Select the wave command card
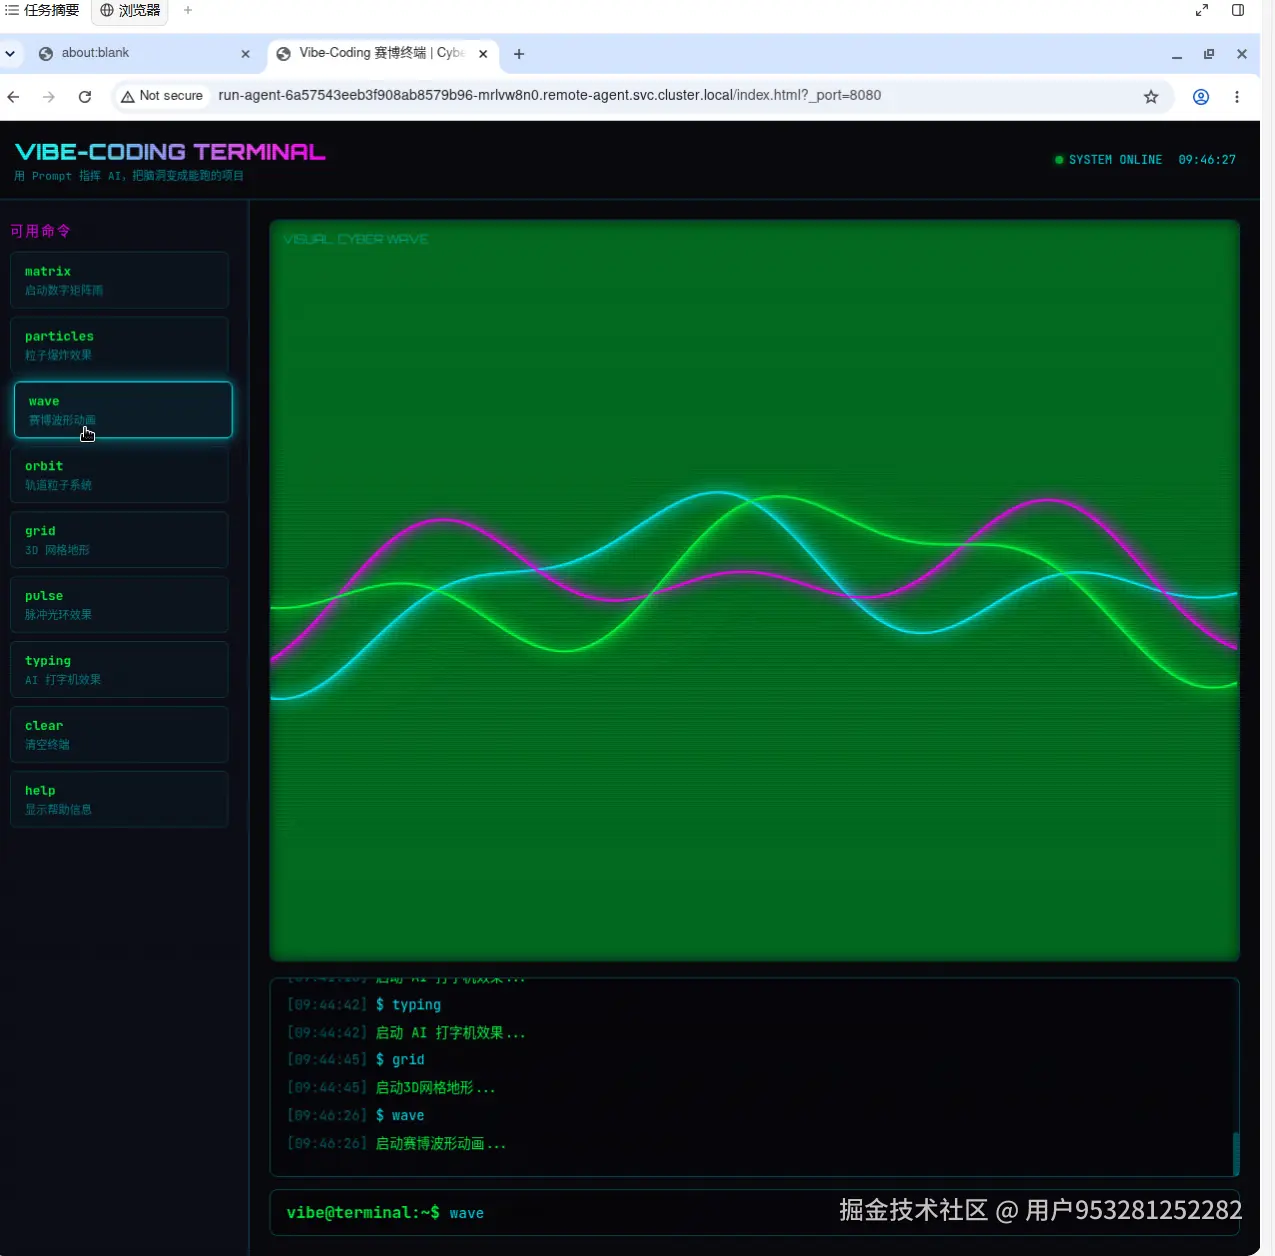 click(x=123, y=410)
